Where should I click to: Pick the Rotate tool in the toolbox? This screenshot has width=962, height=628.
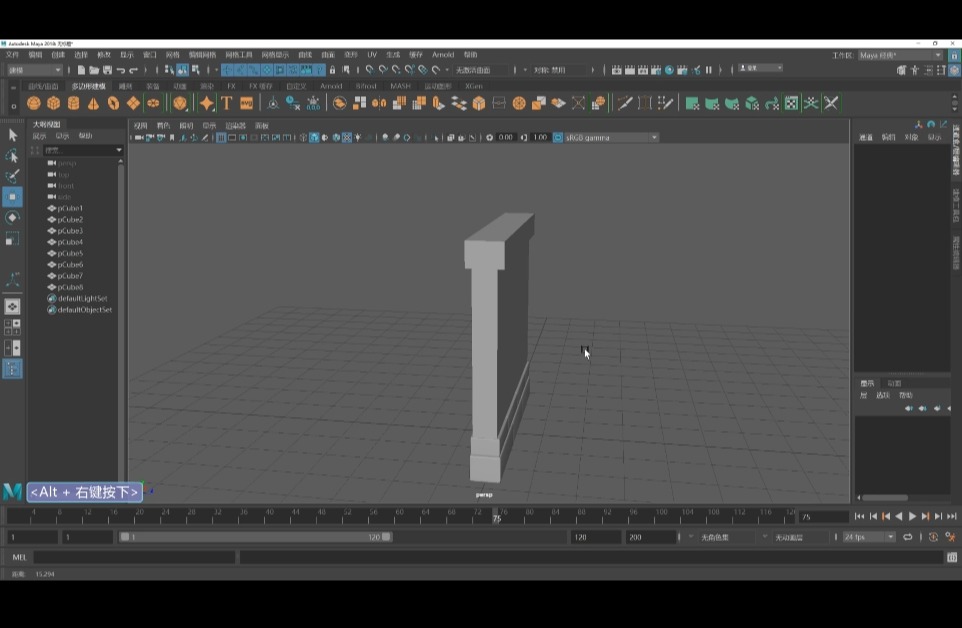(12, 218)
